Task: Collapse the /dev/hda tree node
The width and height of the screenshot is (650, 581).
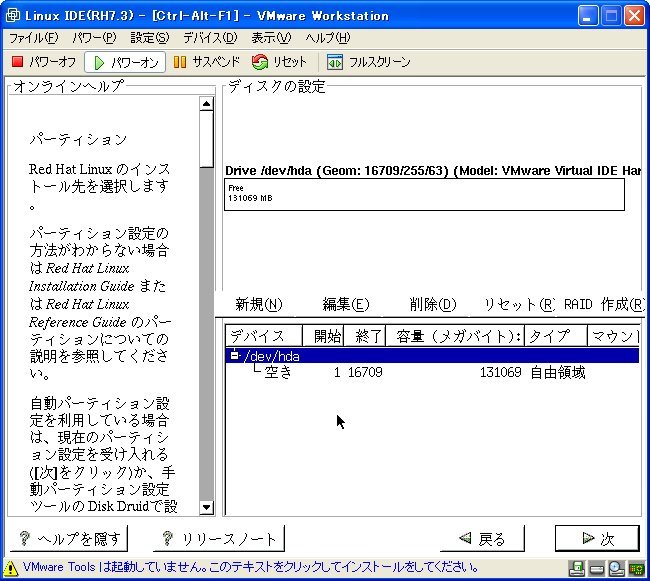Action: click(x=234, y=356)
